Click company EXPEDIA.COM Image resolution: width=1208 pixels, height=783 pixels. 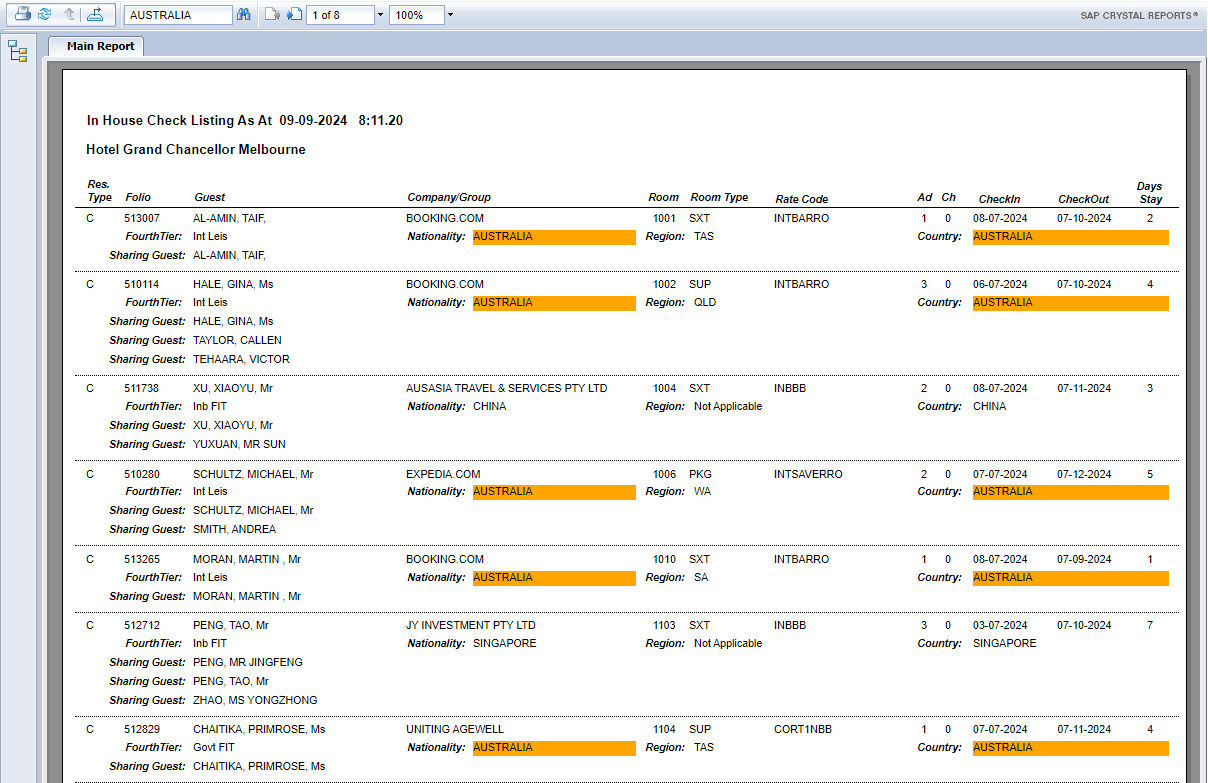(443, 474)
